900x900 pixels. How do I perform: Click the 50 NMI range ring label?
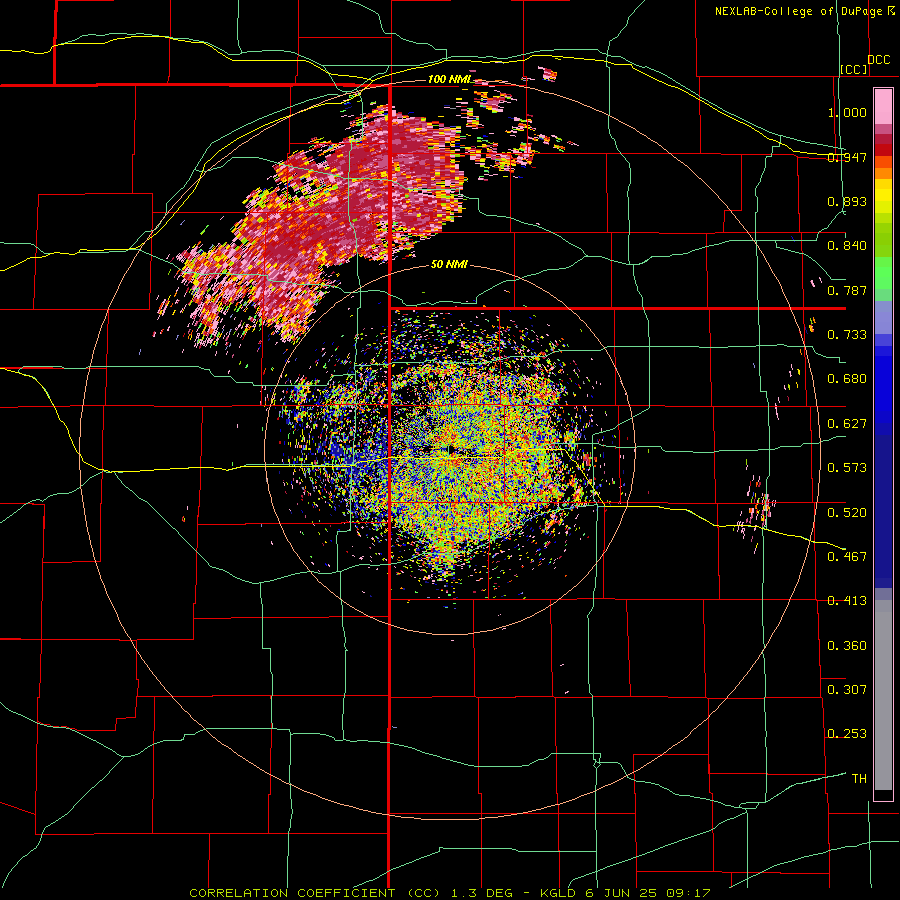449,264
